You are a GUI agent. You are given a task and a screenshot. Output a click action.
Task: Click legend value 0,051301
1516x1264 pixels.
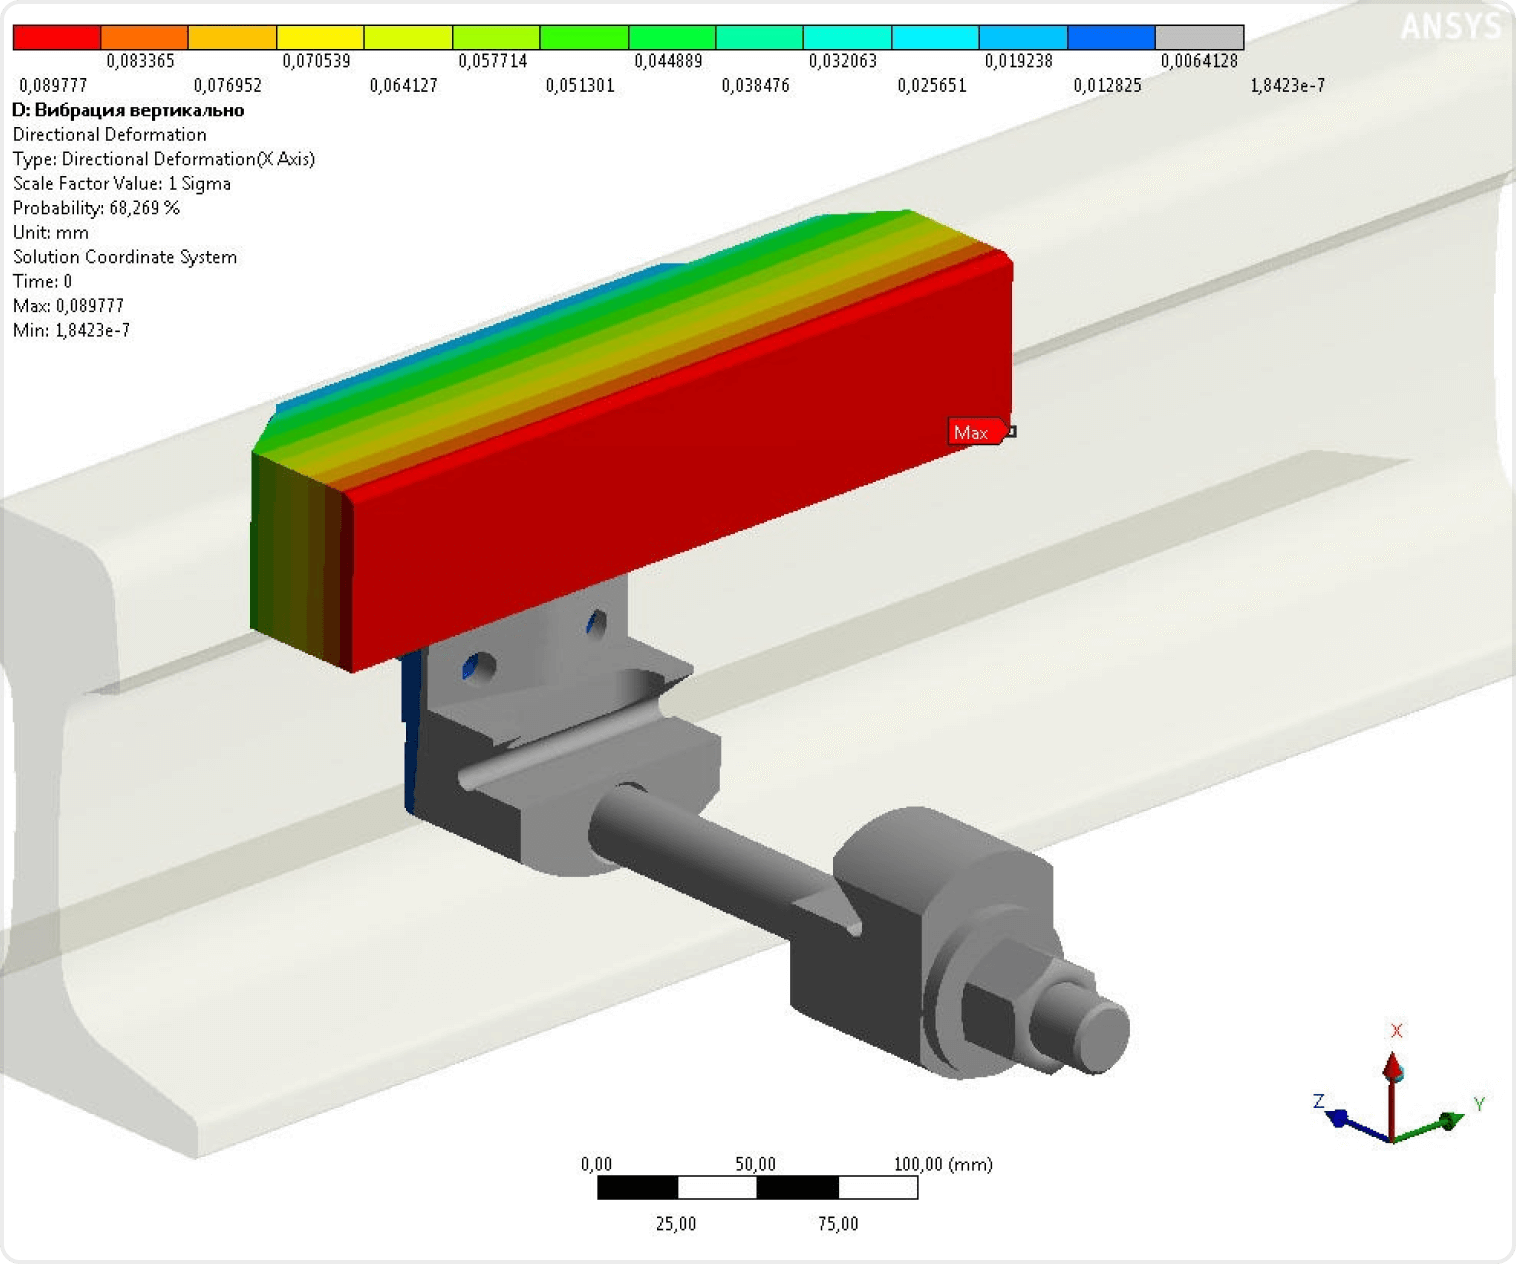pyautogui.click(x=580, y=85)
